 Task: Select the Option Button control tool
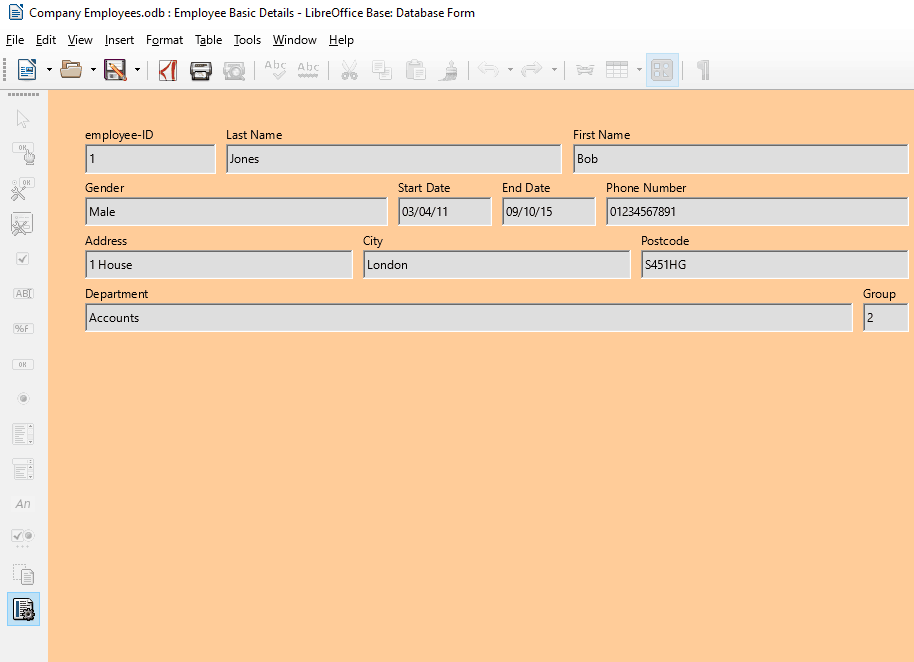pos(23,398)
